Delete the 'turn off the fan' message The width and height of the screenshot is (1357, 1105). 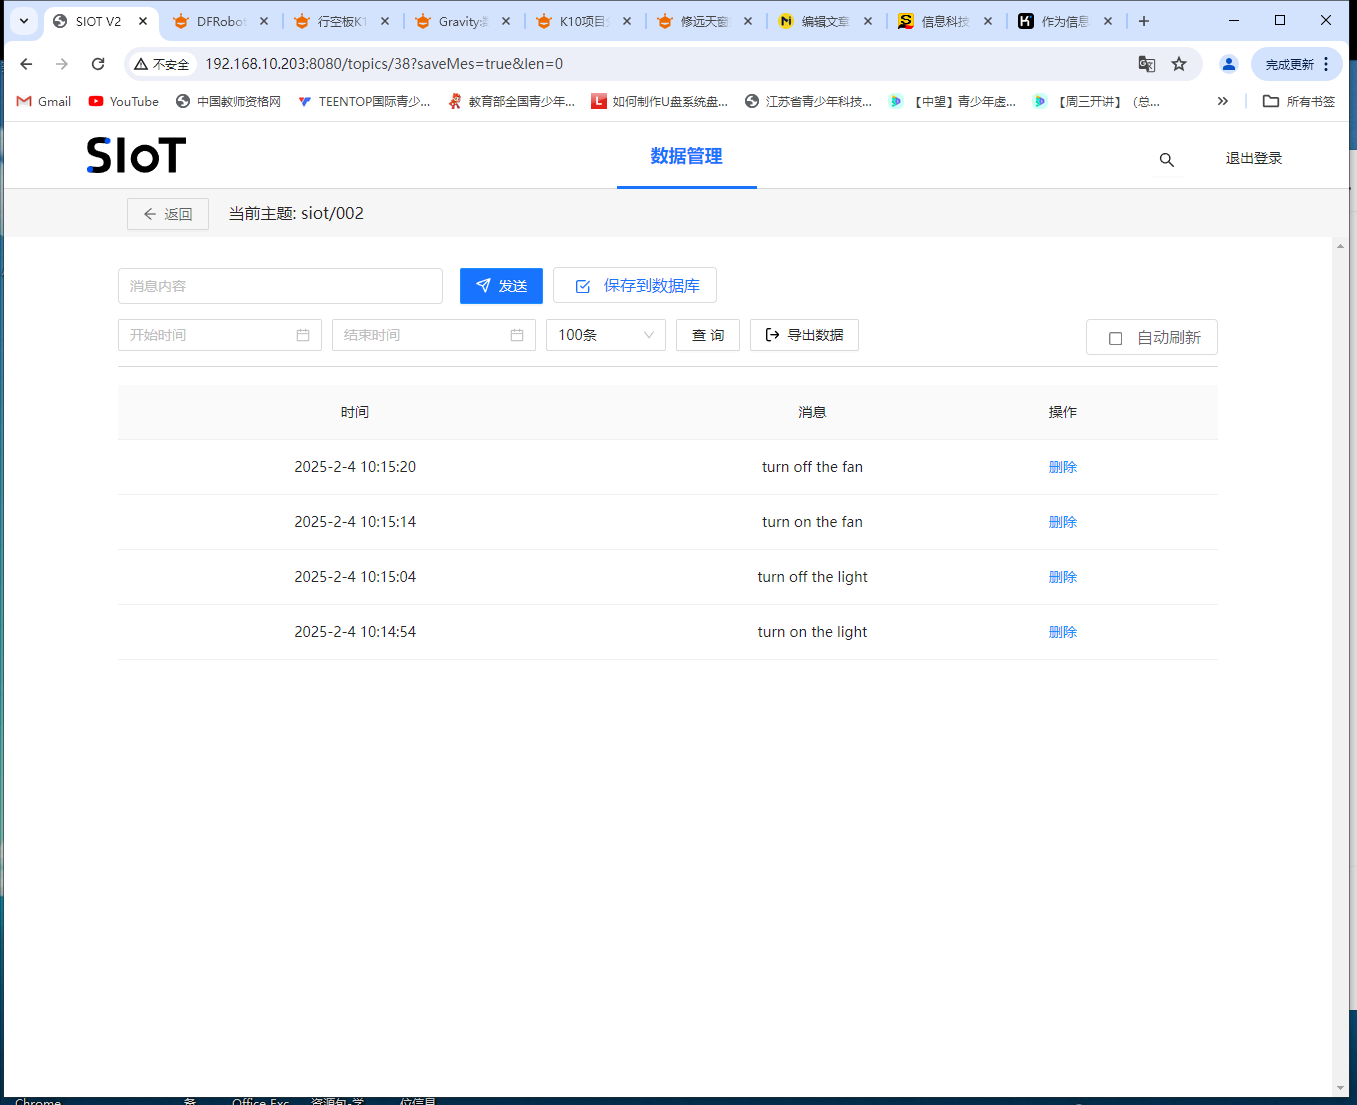1062,467
